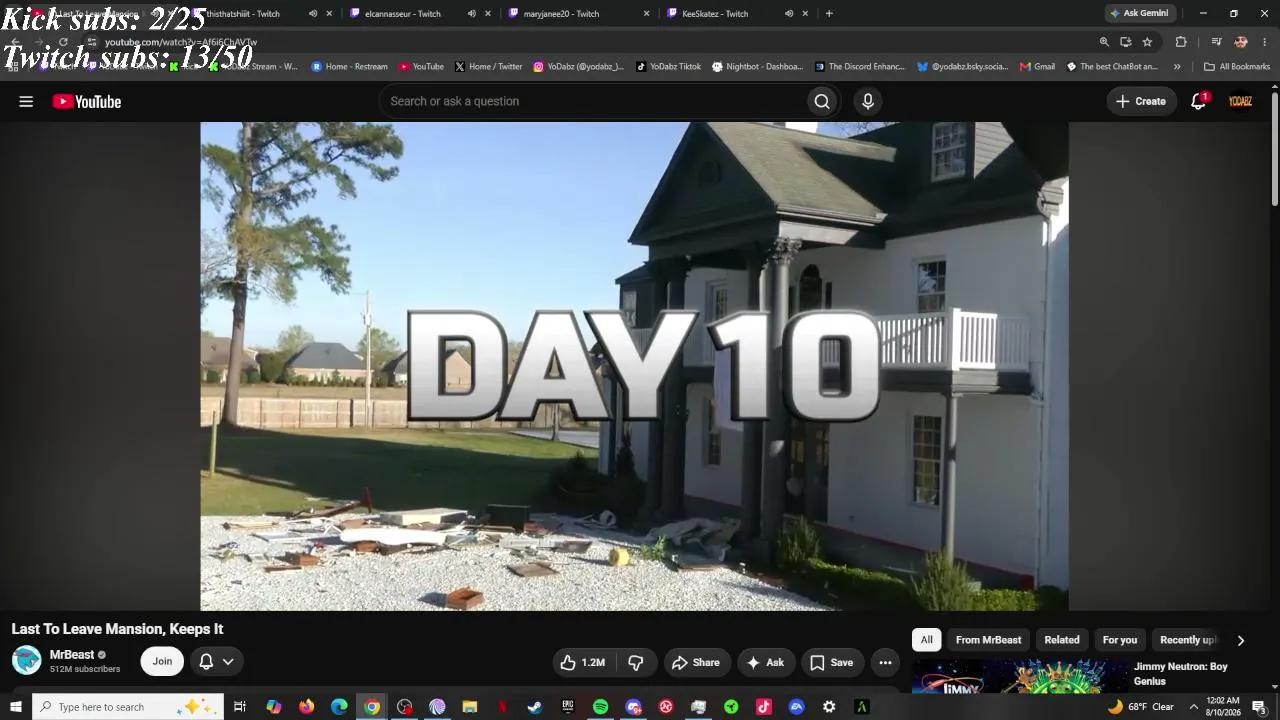Open the Home / Twitter bookmark

(489, 67)
